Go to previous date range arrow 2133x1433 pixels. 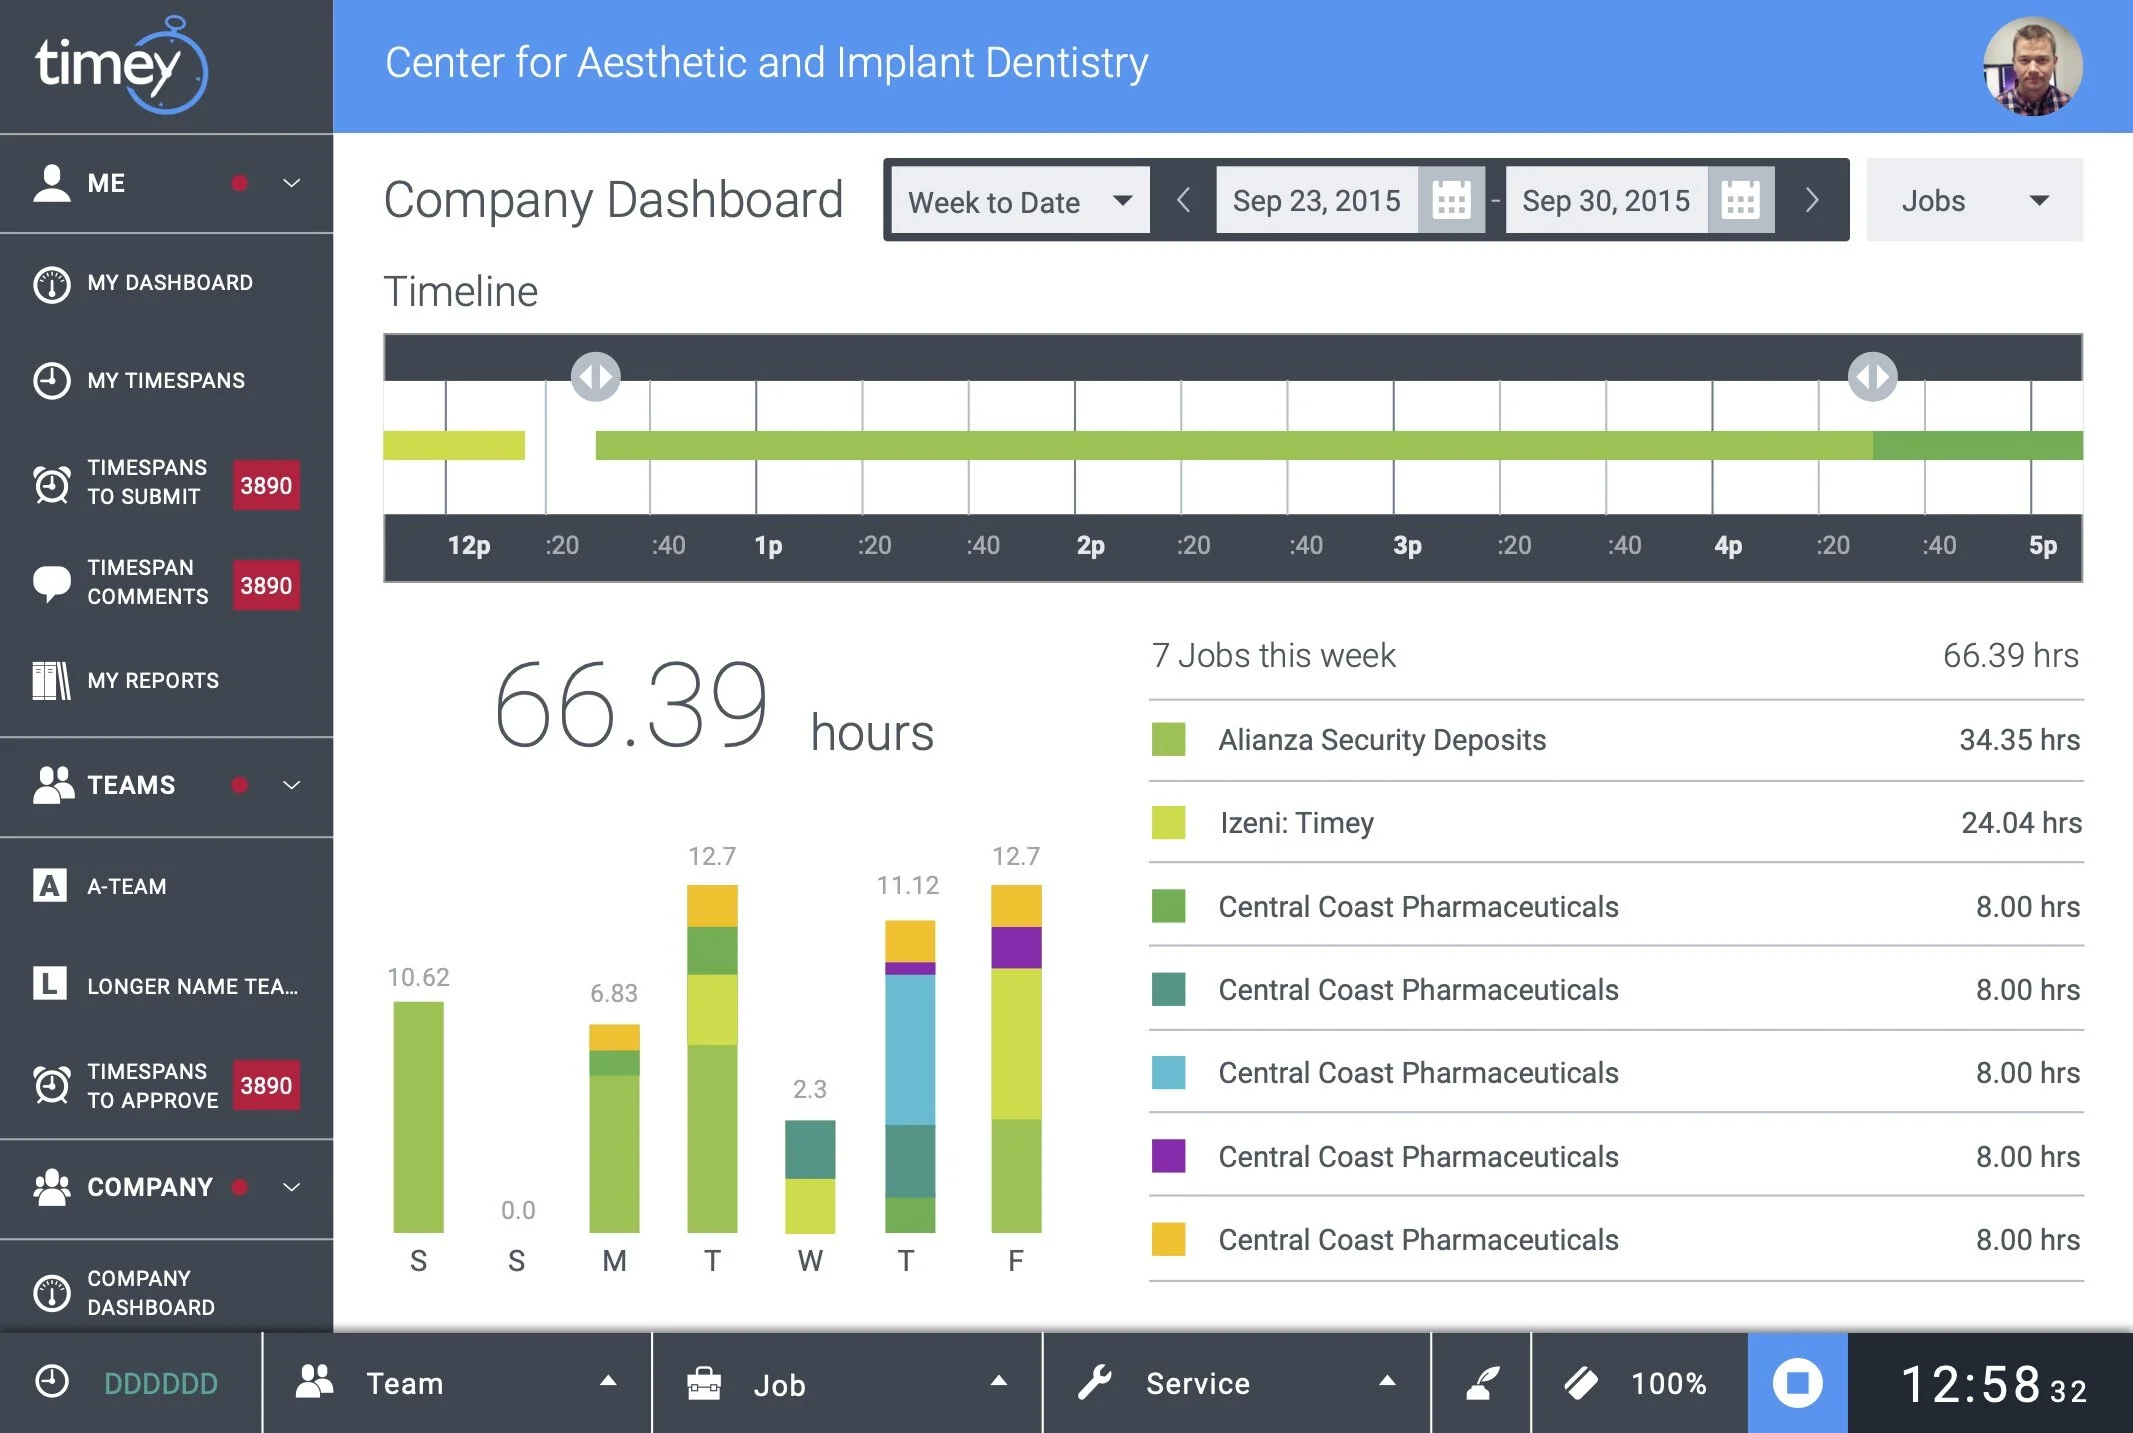coord(1183,200)
